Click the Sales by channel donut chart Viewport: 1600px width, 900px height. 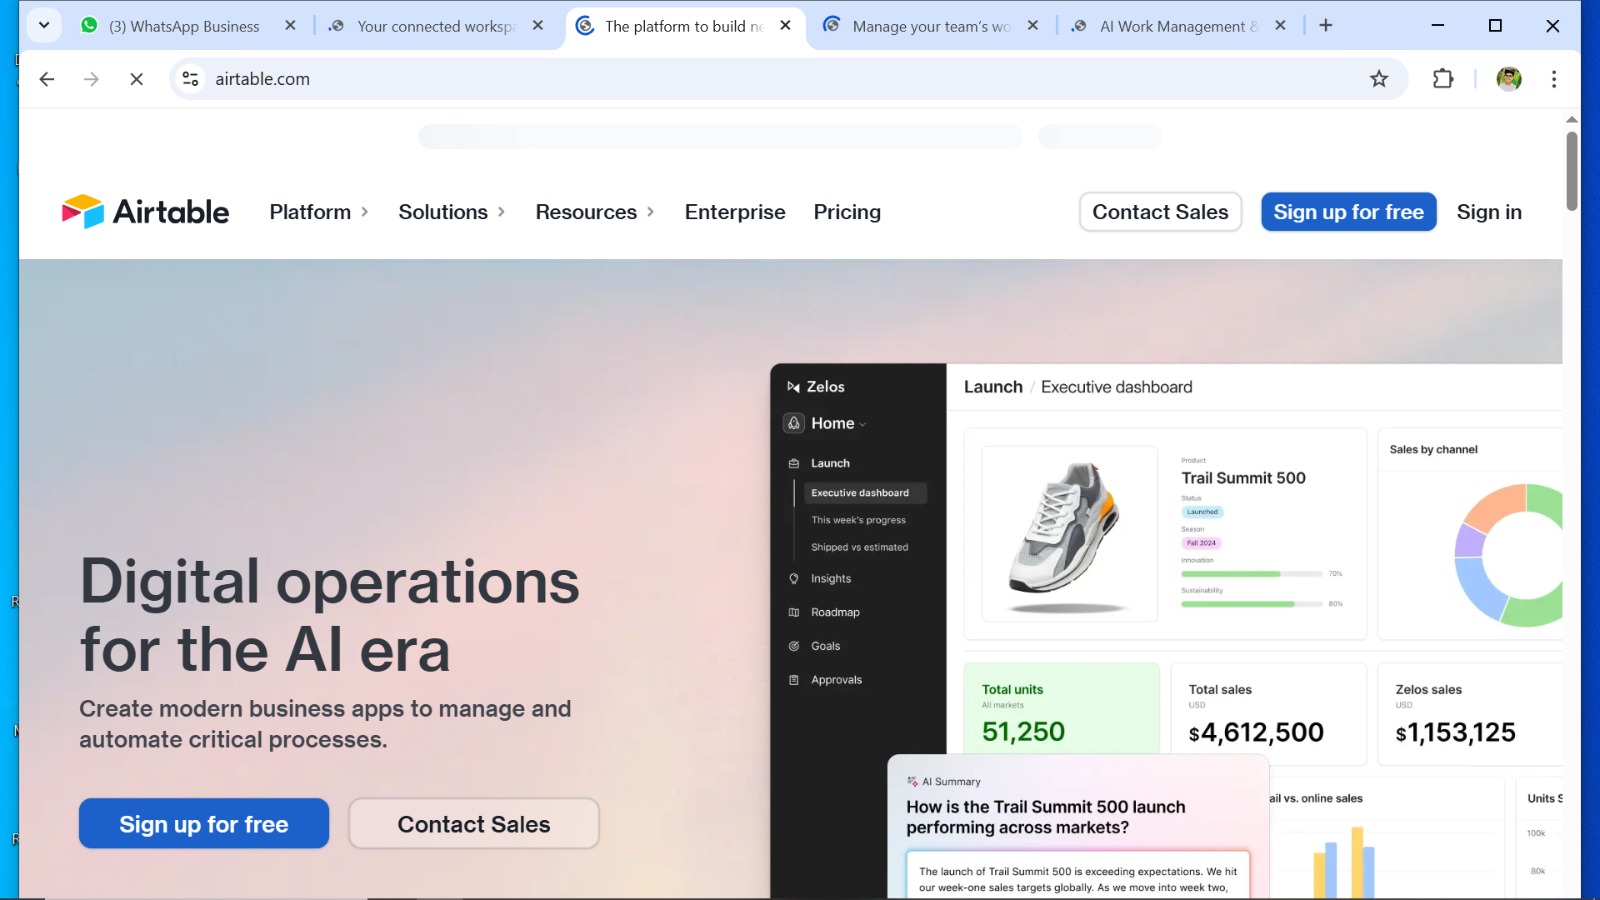click(x=1508, y=555)
